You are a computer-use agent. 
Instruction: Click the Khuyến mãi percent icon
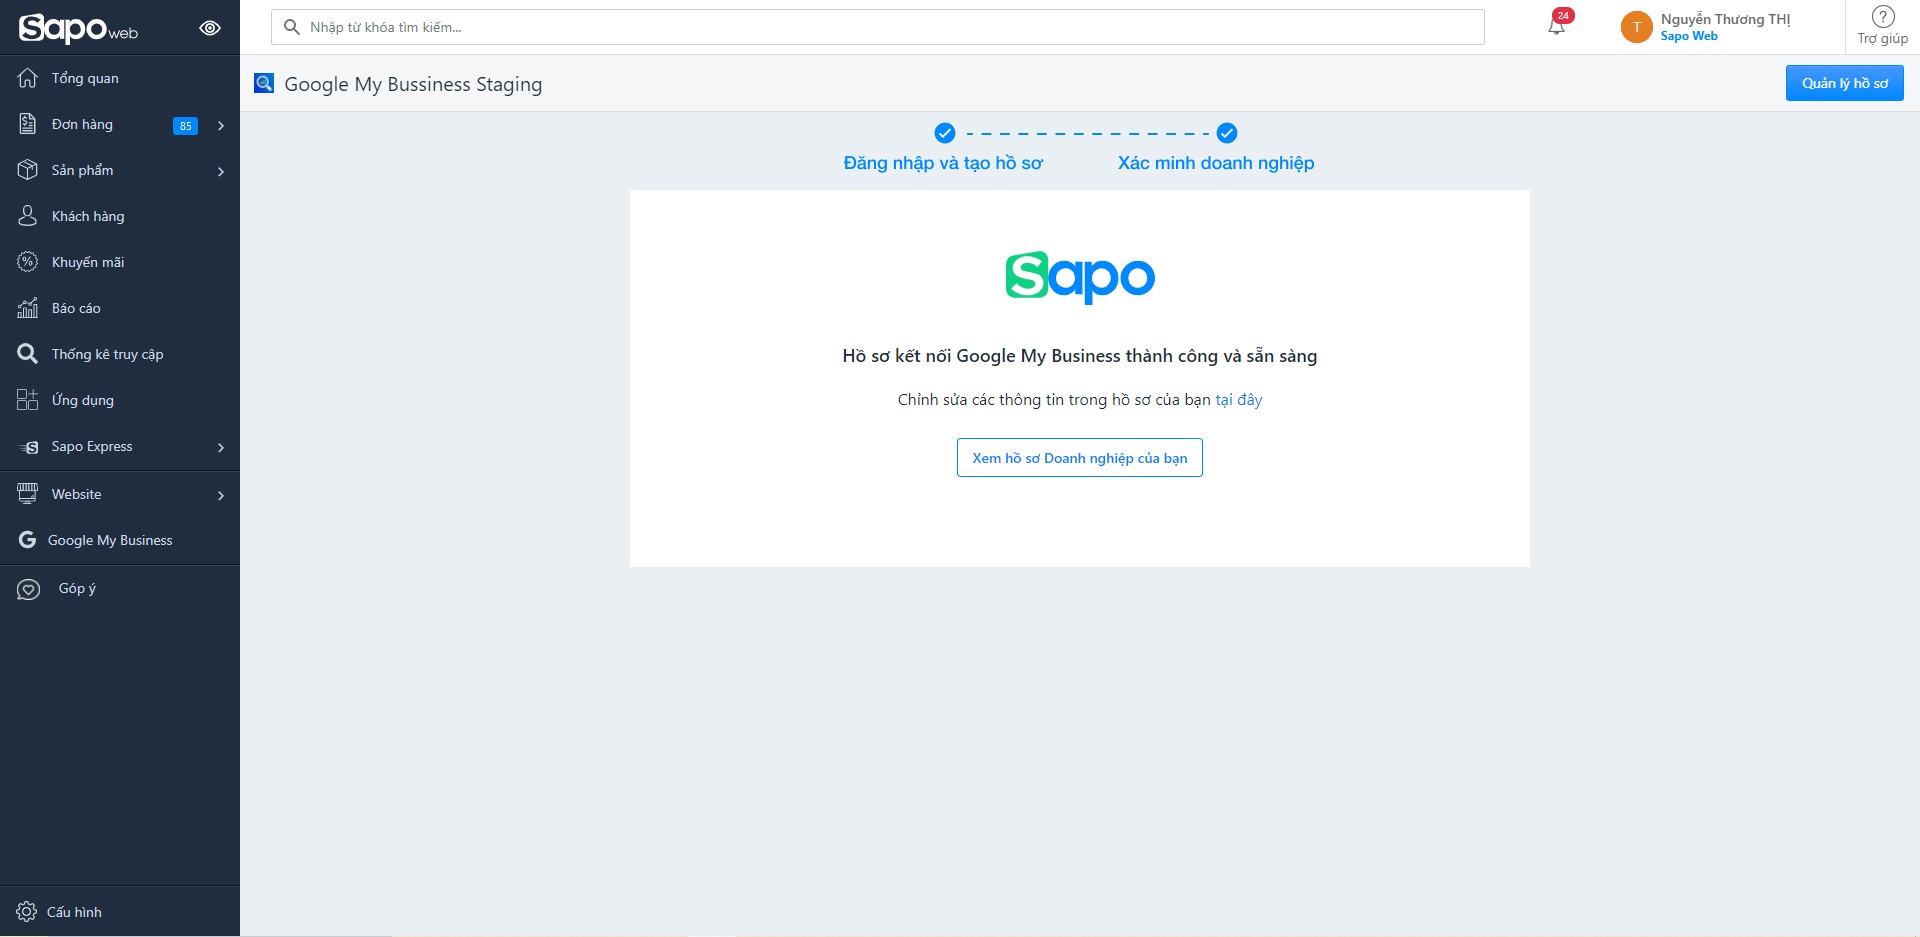pyautogui.click(x=28, y=262)
